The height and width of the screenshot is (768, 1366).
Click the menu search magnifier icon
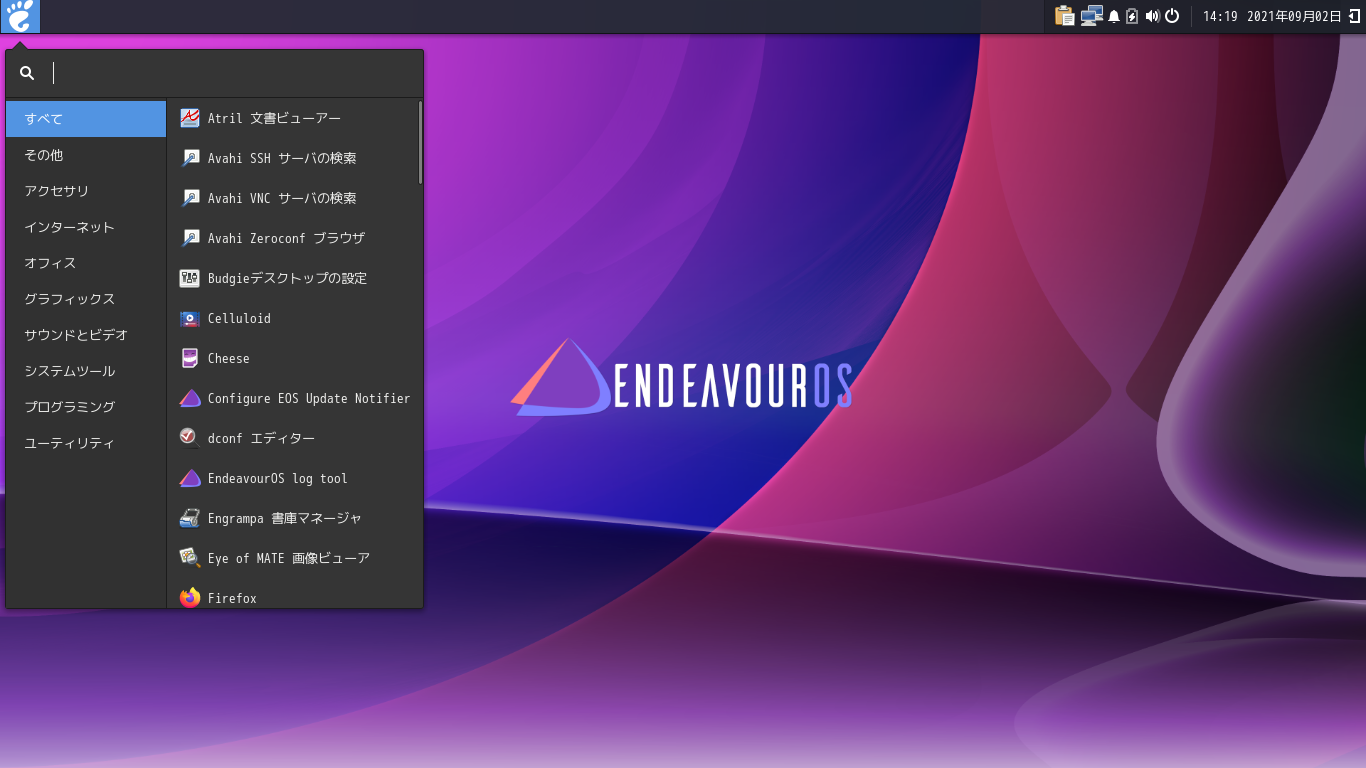(x=27, y=73)
